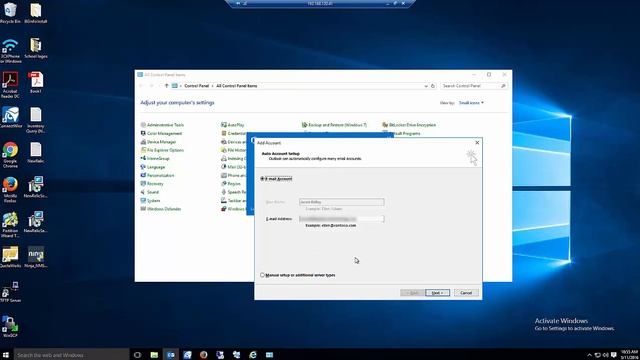Viewport: 640px width, 360px height.
Task: Expand the View by Small icons dropdown
Action: 471,103
